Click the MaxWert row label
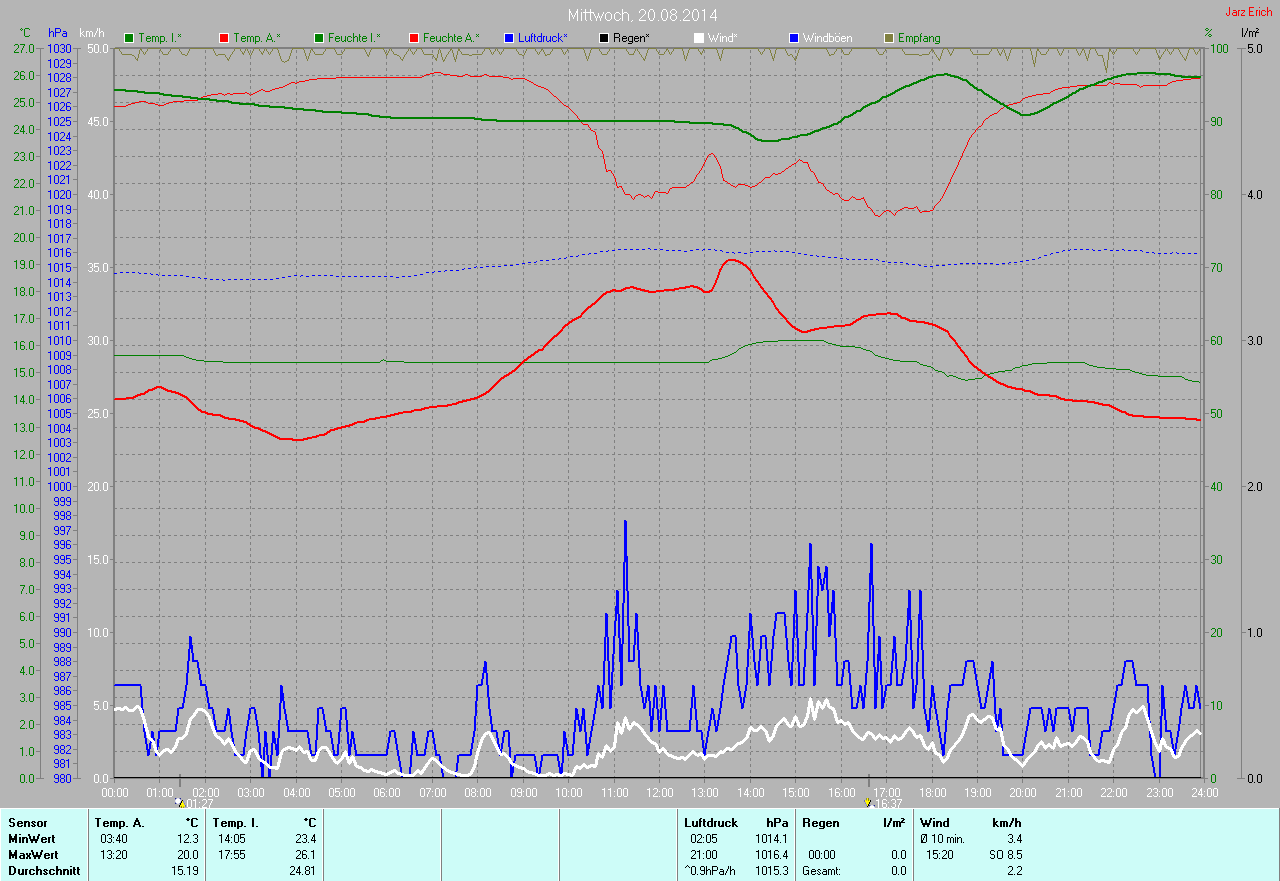Image resolution: width=1280 pixels, height=881 pixels. (33, 855)
